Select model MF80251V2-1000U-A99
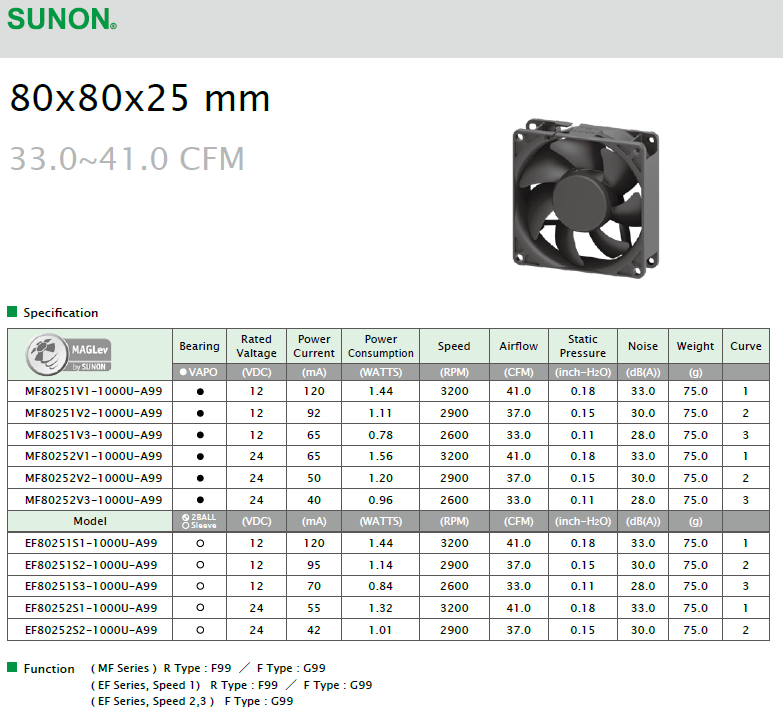Screen dimensions: 783x711 click(x=91, y=413)
